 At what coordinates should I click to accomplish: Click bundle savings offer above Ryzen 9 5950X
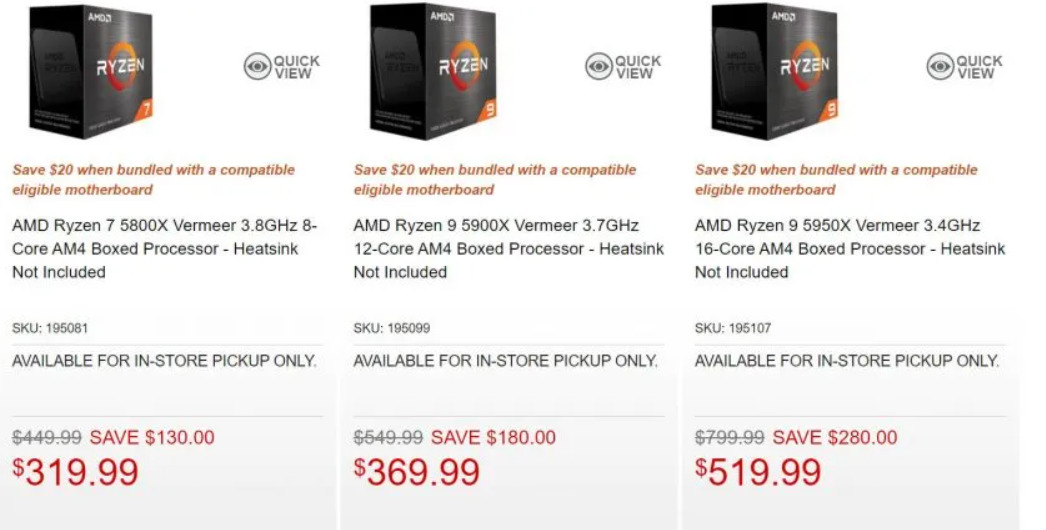pyautogui.click(x=836, y=179)
